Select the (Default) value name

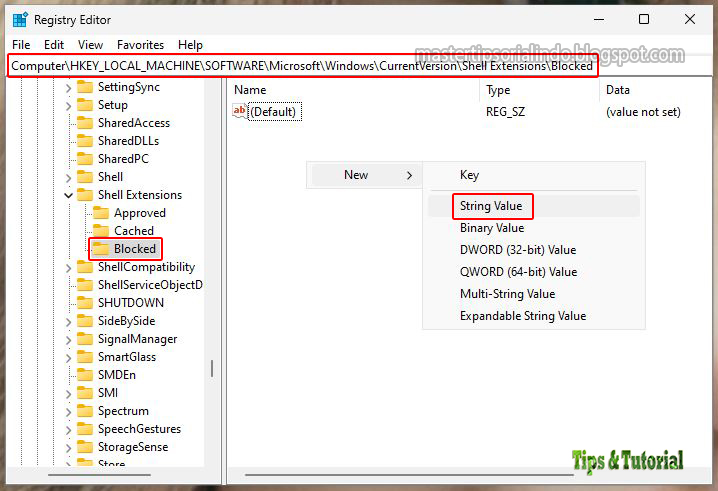click(273, 112)
